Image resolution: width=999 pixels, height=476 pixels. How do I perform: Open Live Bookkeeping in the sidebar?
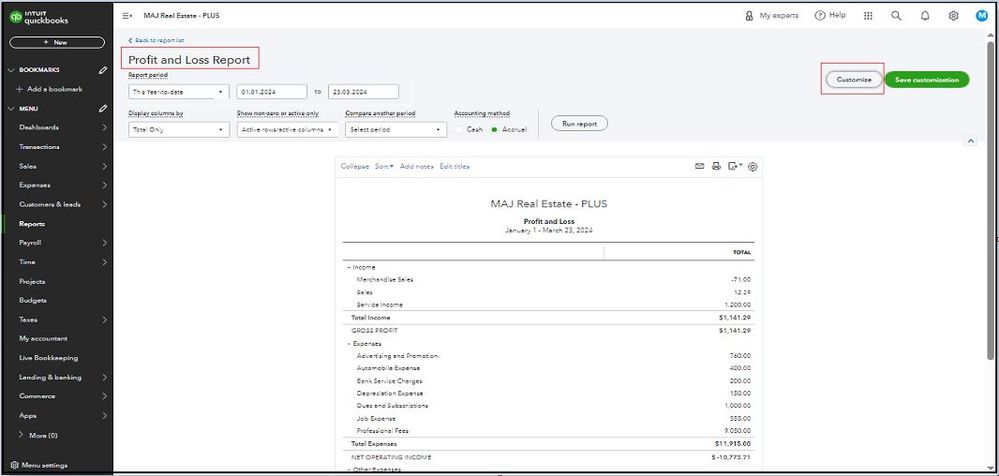(x=48, y=357)
